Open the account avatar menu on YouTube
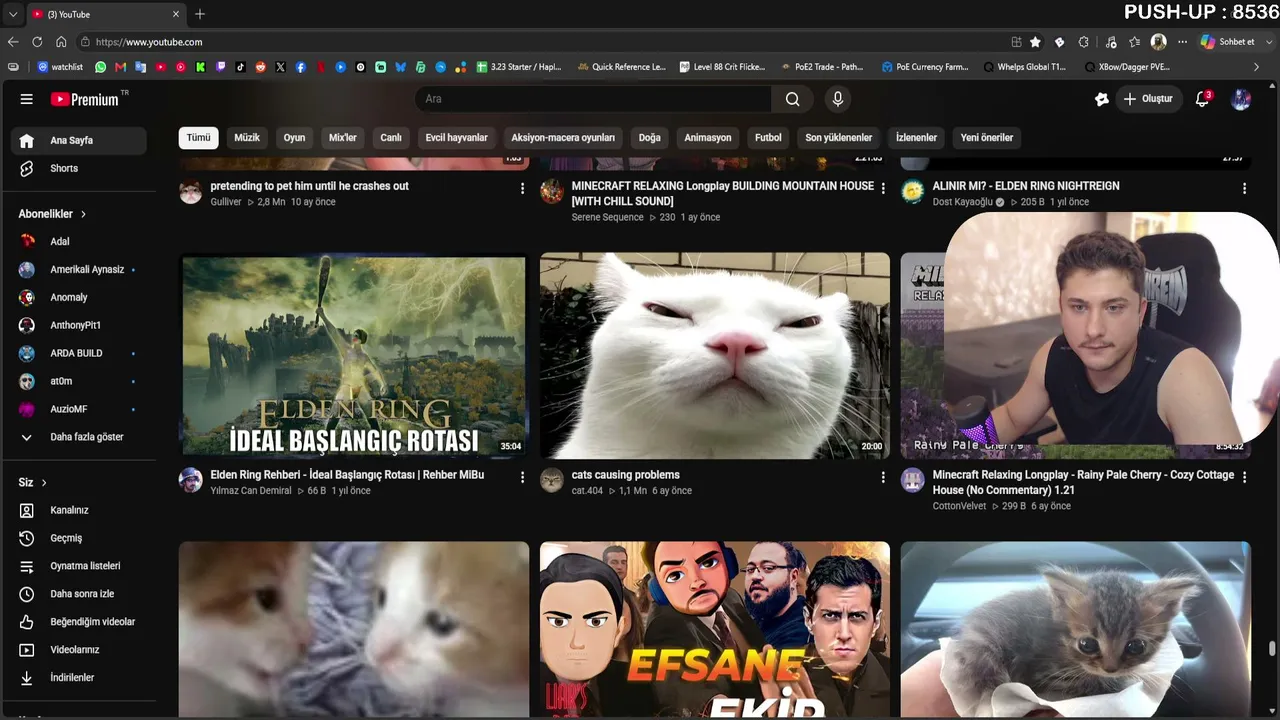The image size is (1280, 720). pyautogui.click(x=1241, y=99)
